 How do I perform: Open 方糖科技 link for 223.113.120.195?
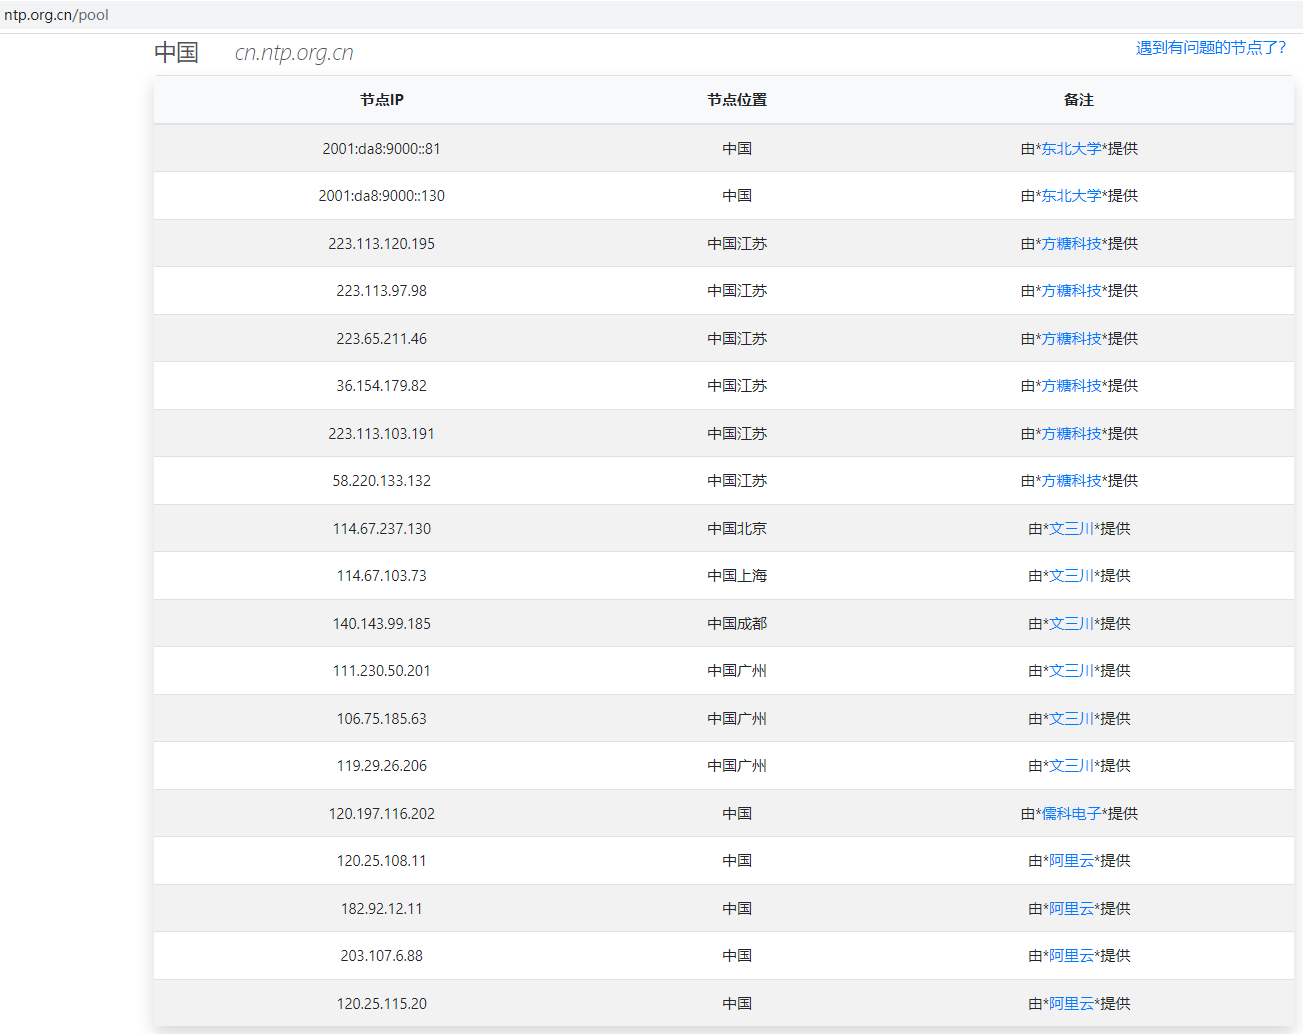coord(1071,244)
